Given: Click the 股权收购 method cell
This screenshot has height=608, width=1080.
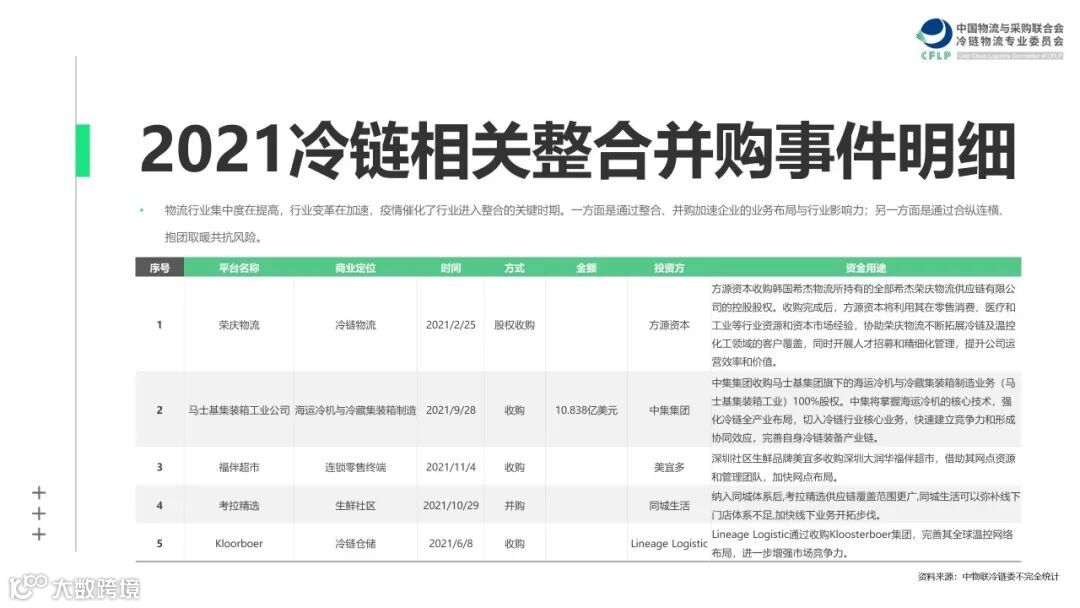Looking at the screenshot, I should [x=514, y=325].
